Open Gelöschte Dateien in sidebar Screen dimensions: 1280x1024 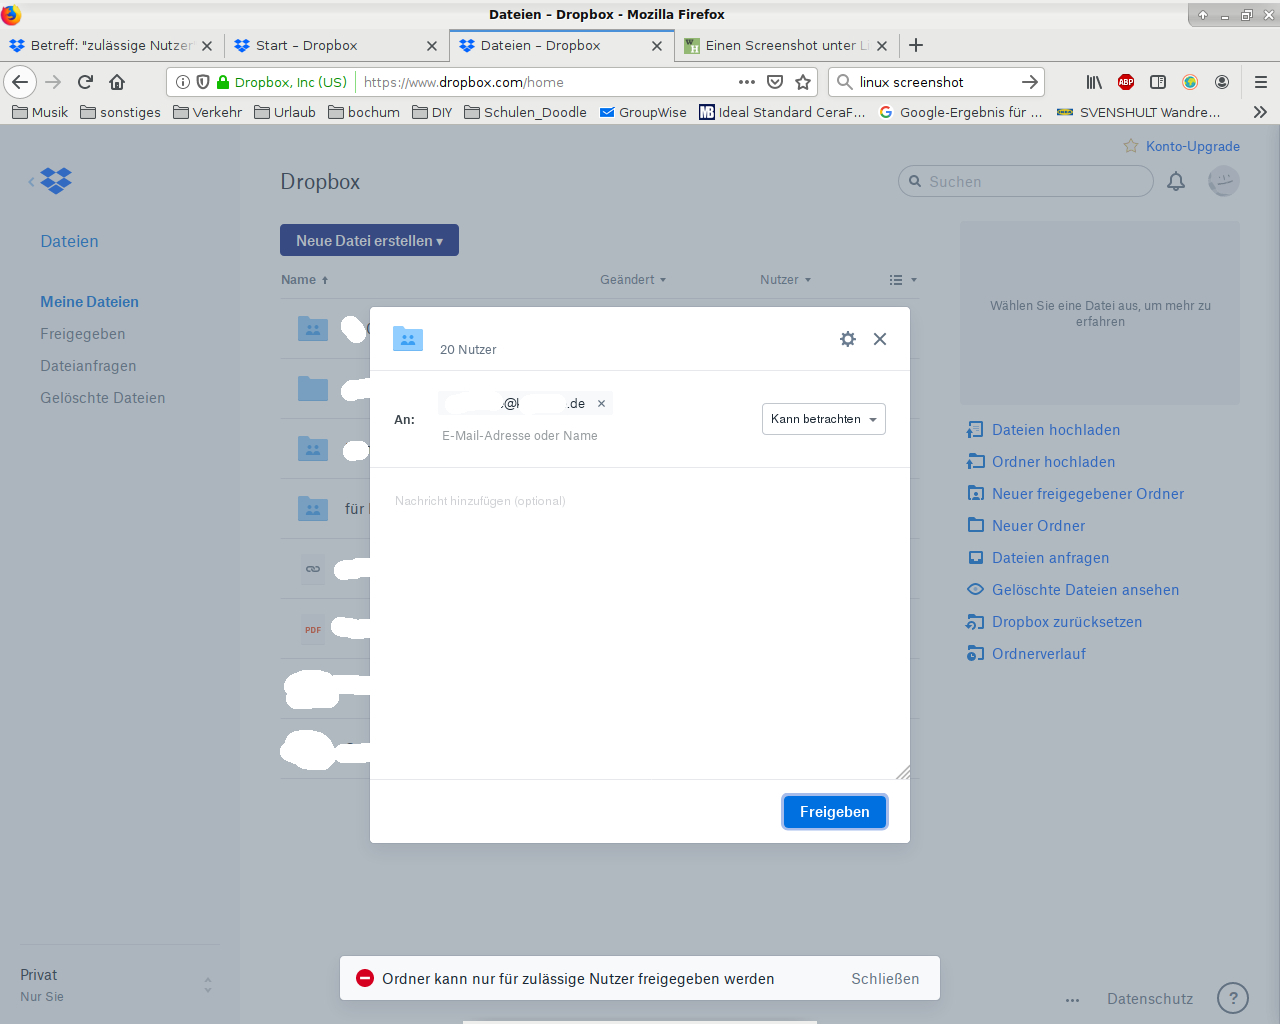(x=103, y=398)
